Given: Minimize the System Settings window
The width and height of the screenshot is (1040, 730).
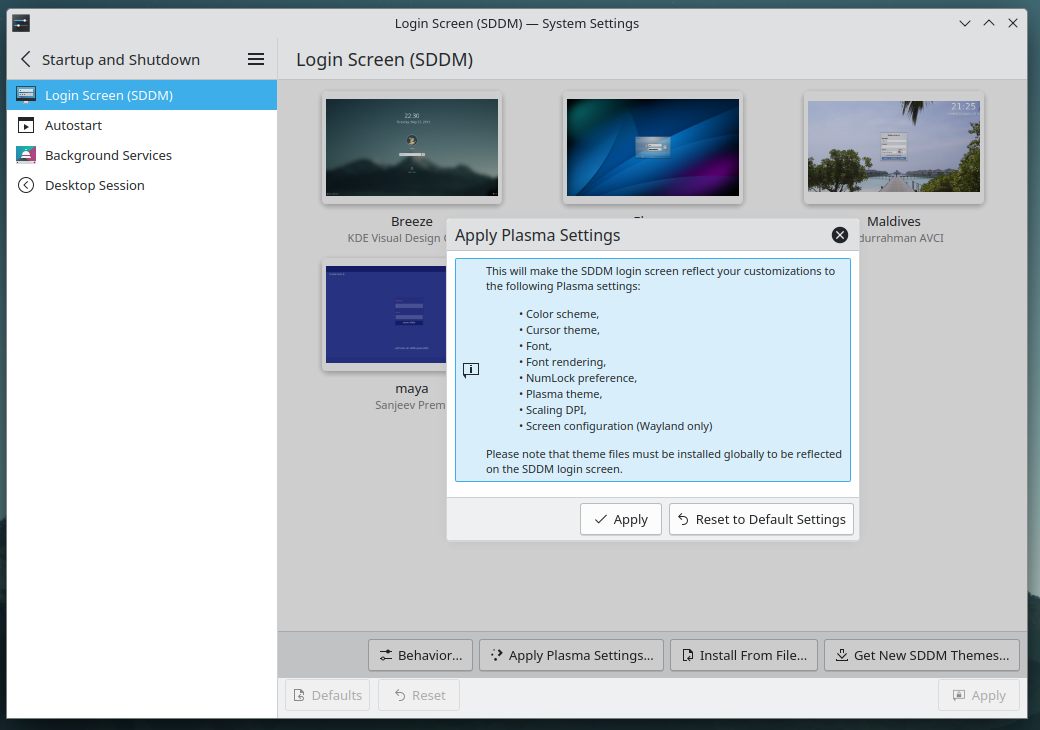Looking at the screenshot, I should [x=965, y=23].
